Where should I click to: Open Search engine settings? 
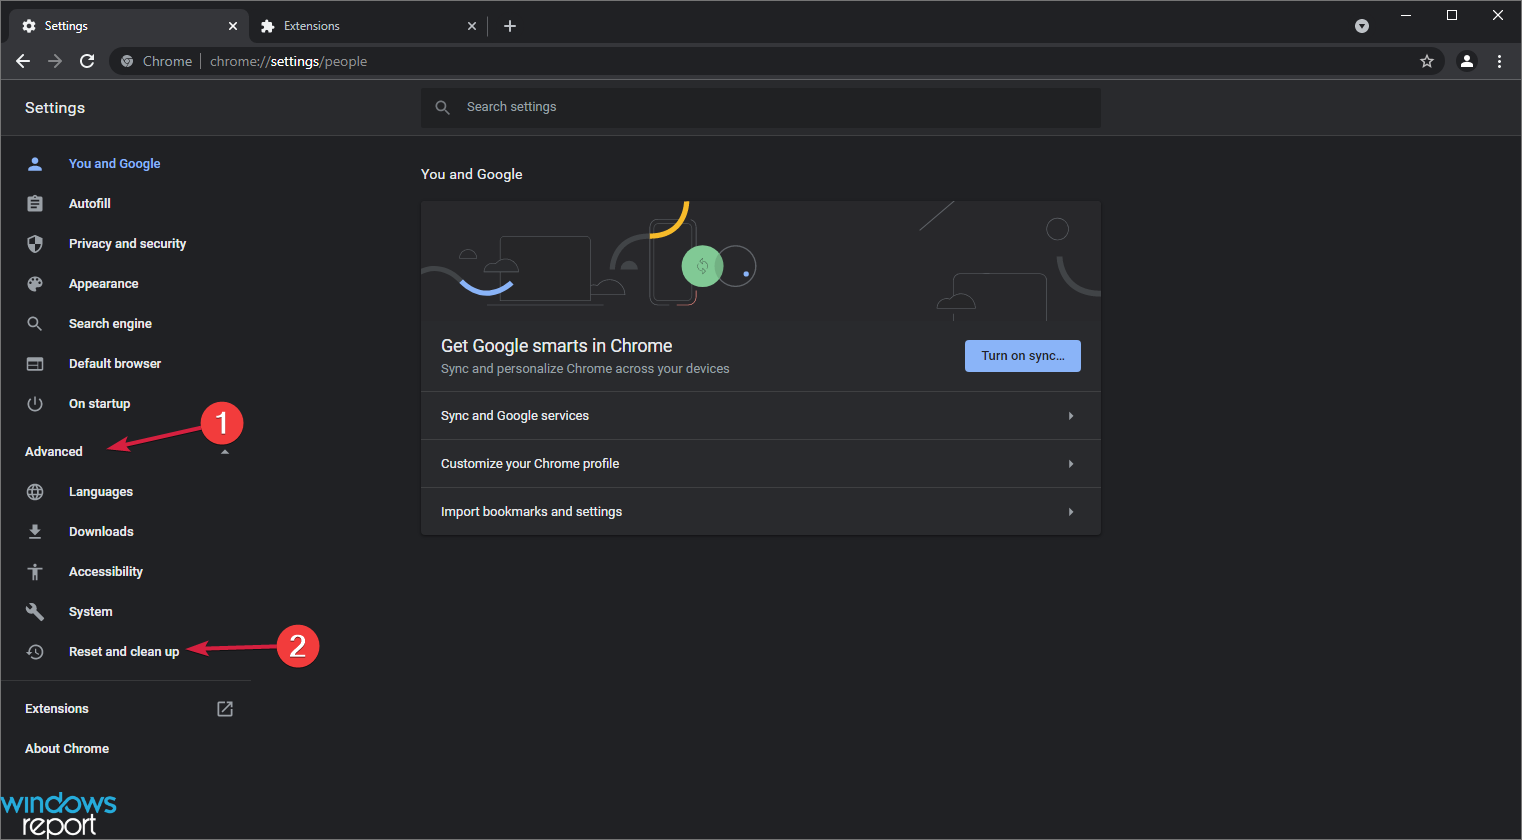click(x=110, y=323)
